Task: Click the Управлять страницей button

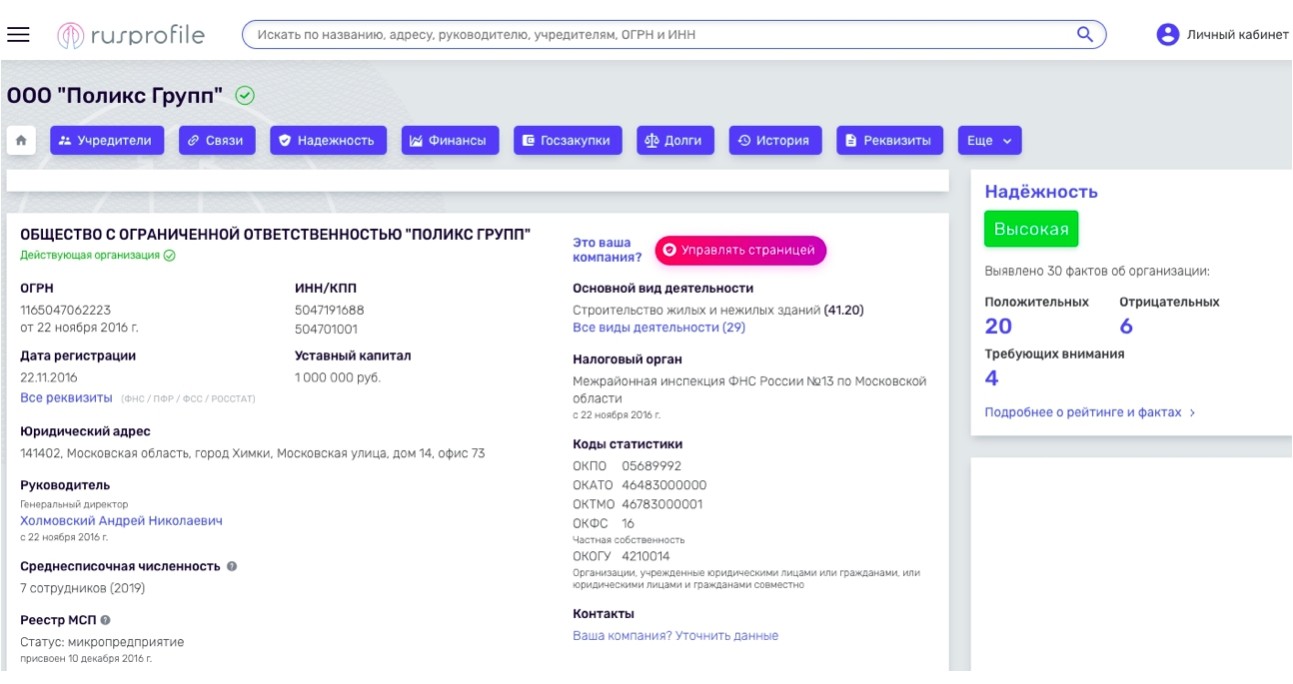Action: point(741,250)
